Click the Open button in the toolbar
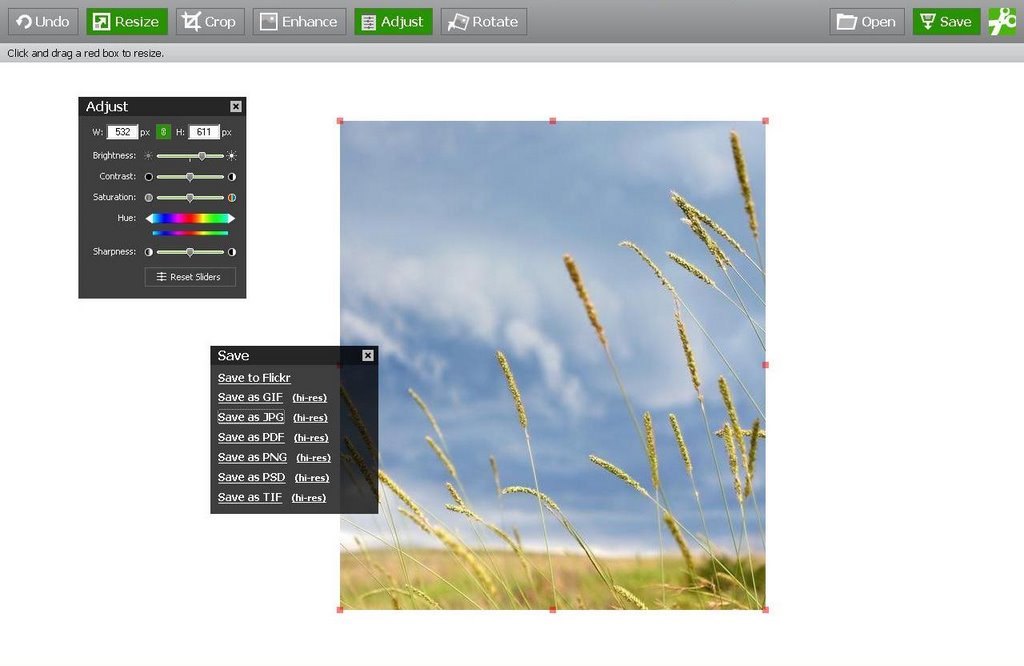Image resolution: width=1024 pixels, height=666 pixels. point(867,22)
